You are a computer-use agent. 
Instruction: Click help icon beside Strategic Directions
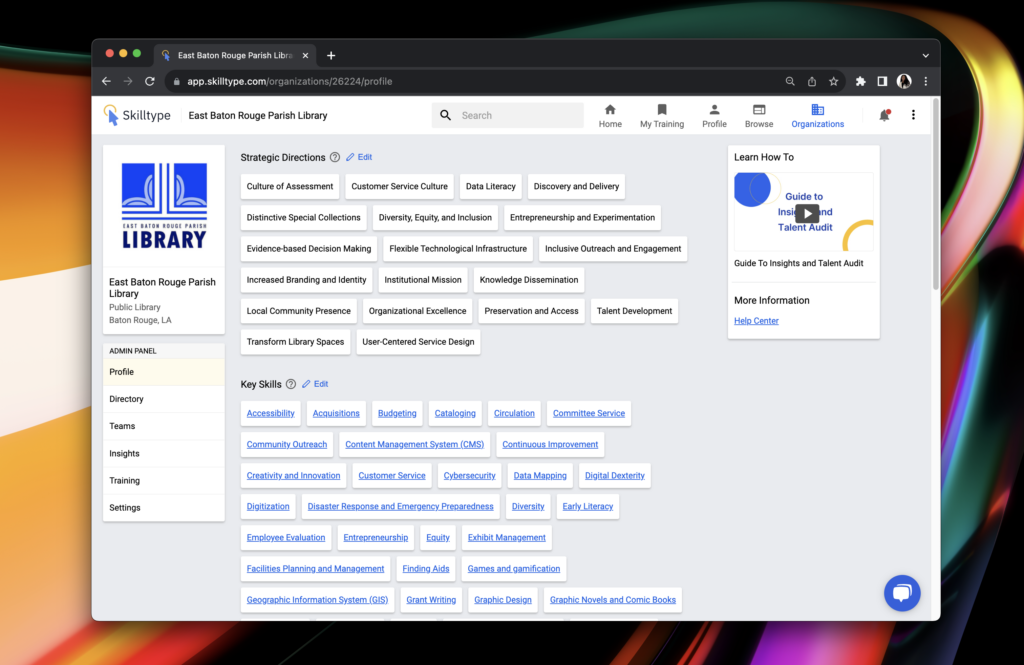pos(335,157)
